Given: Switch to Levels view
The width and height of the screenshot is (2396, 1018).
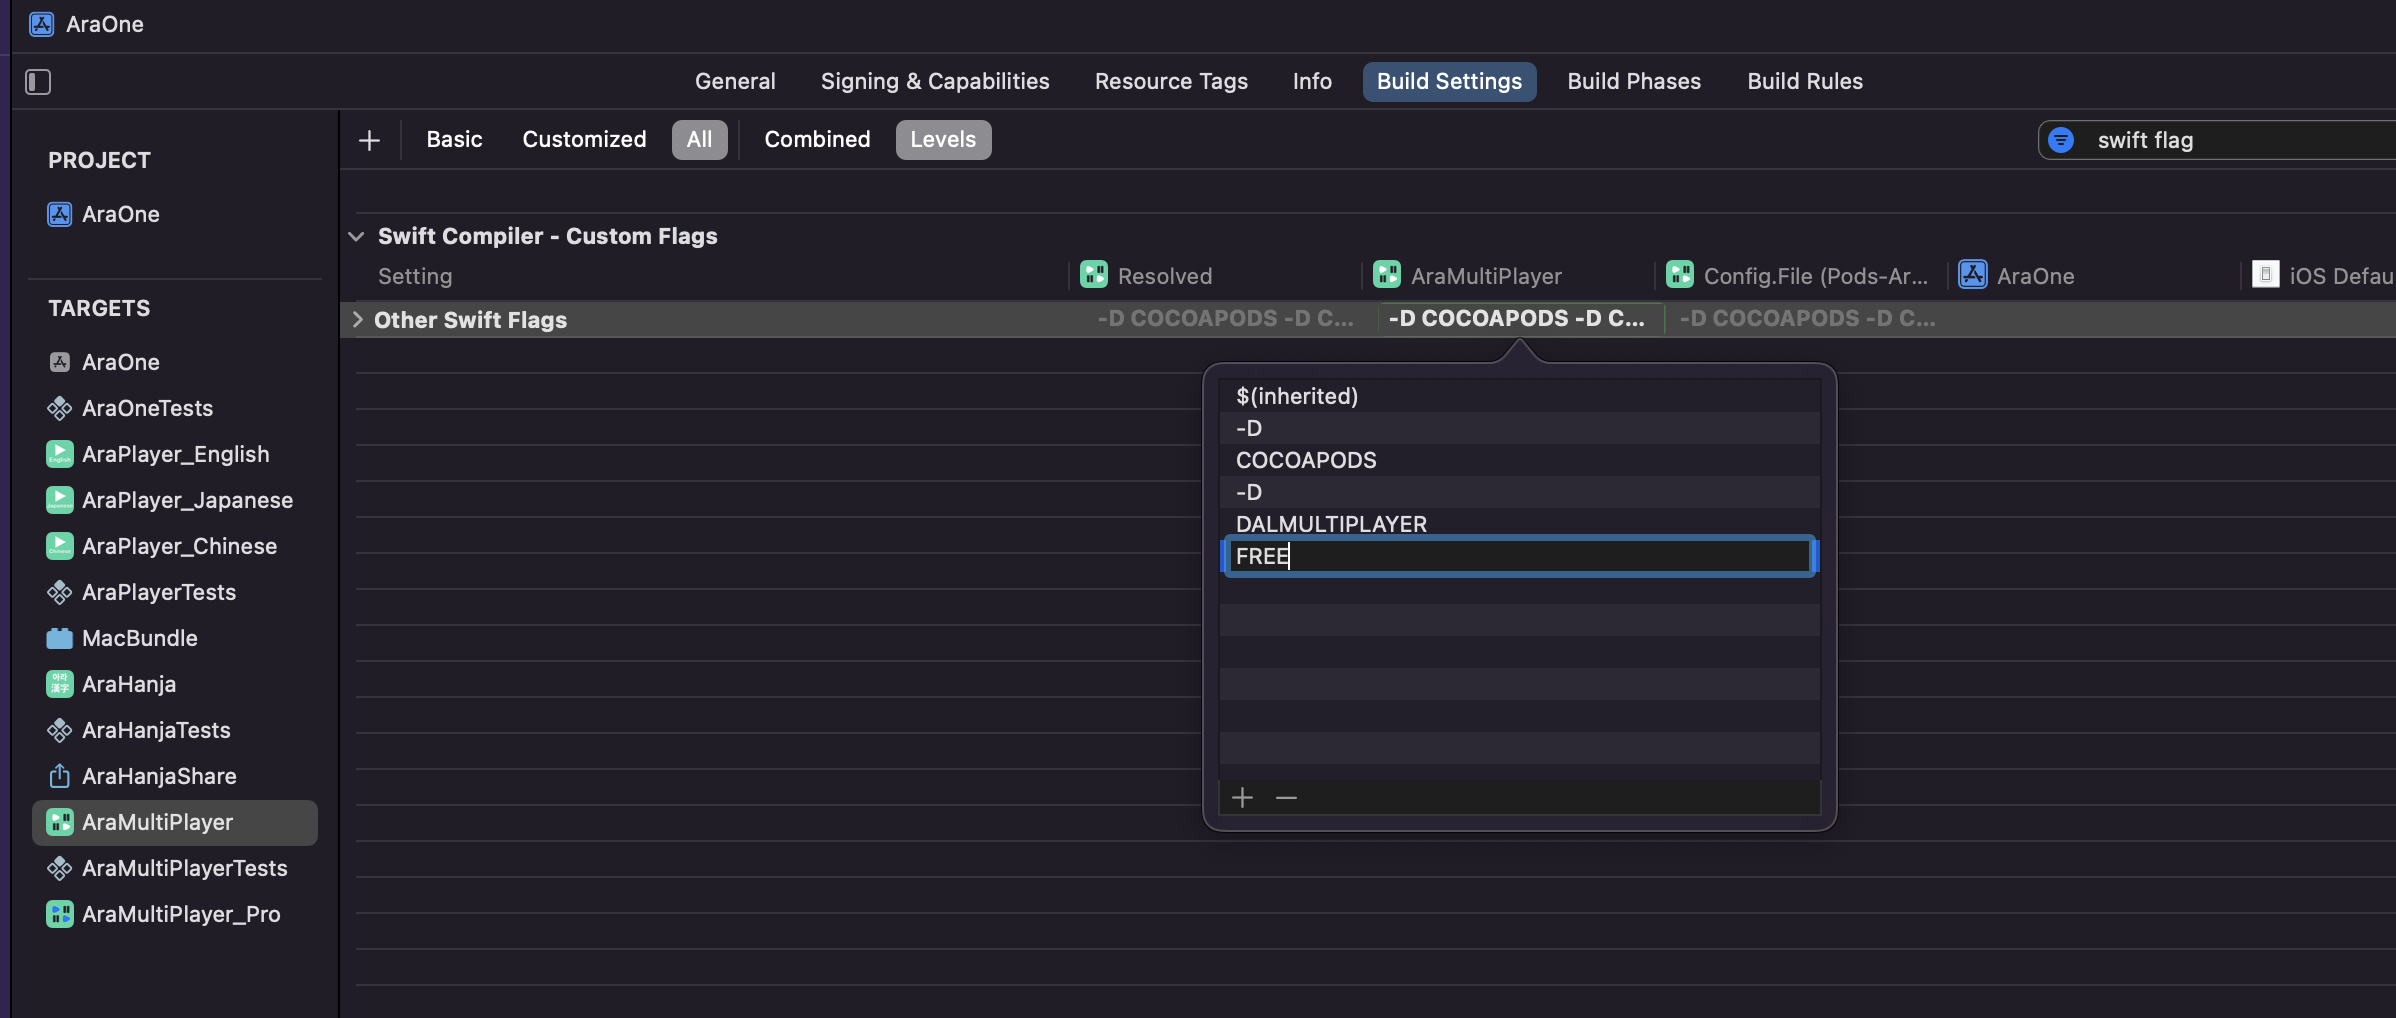Looking at the screenshot, I should (x=943, y=139).
